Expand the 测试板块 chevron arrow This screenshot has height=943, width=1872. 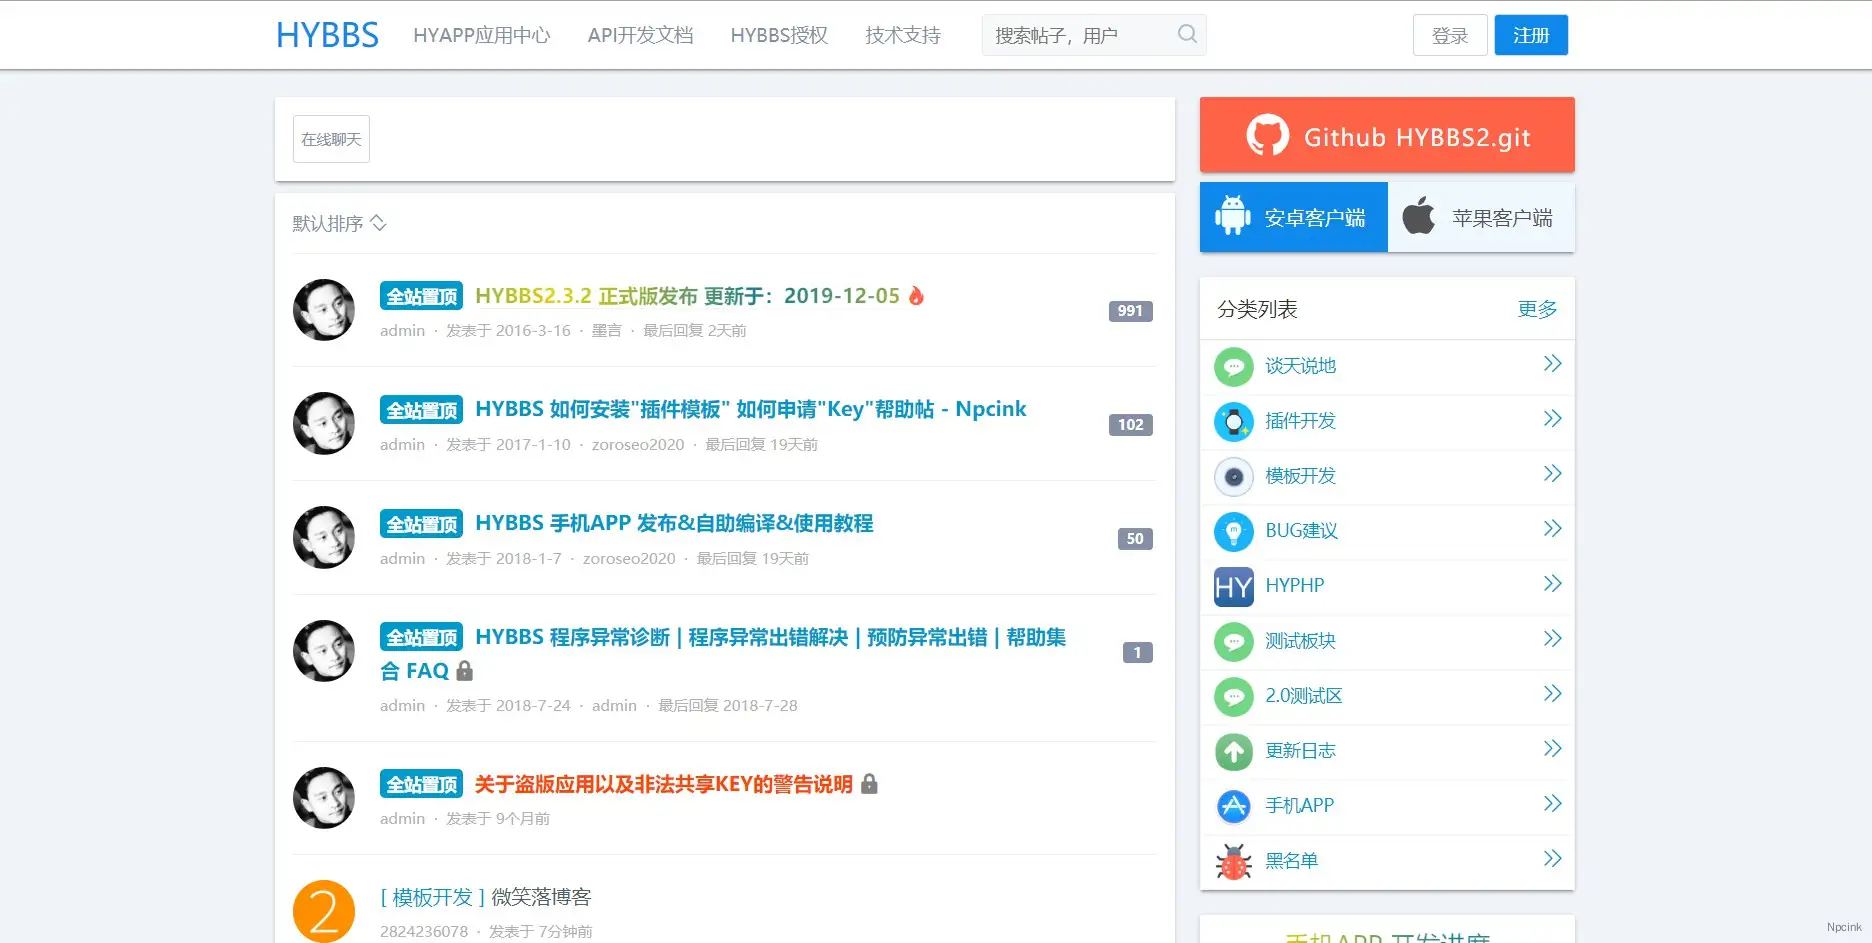[1552, 639]
